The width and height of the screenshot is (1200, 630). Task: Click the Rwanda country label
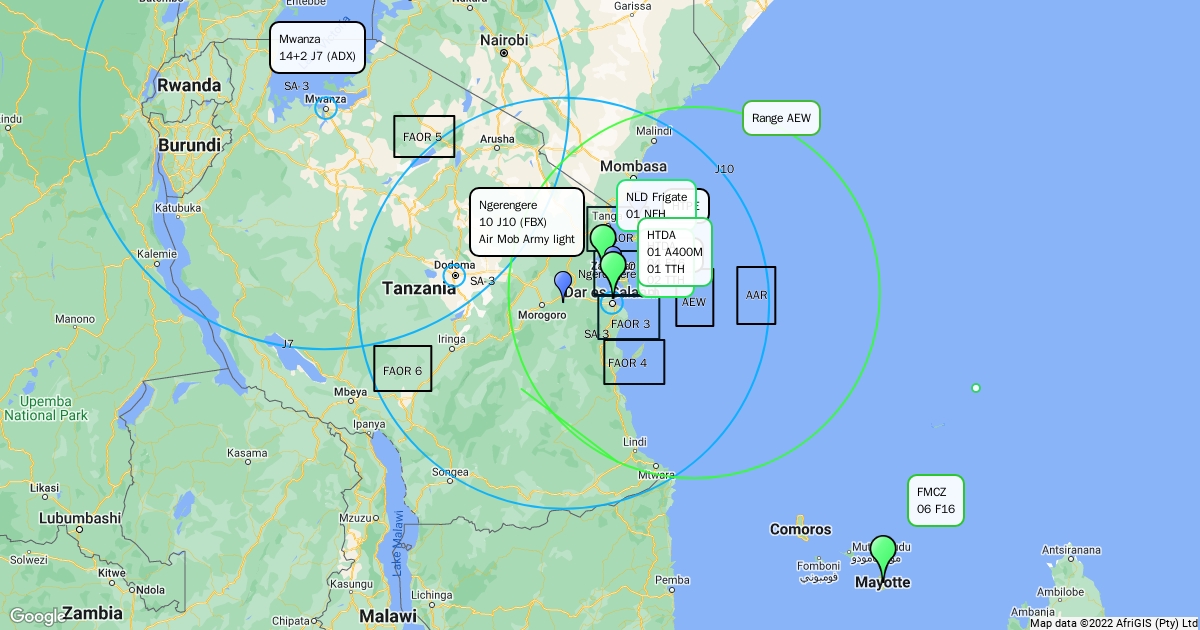(x=189, y=86)
